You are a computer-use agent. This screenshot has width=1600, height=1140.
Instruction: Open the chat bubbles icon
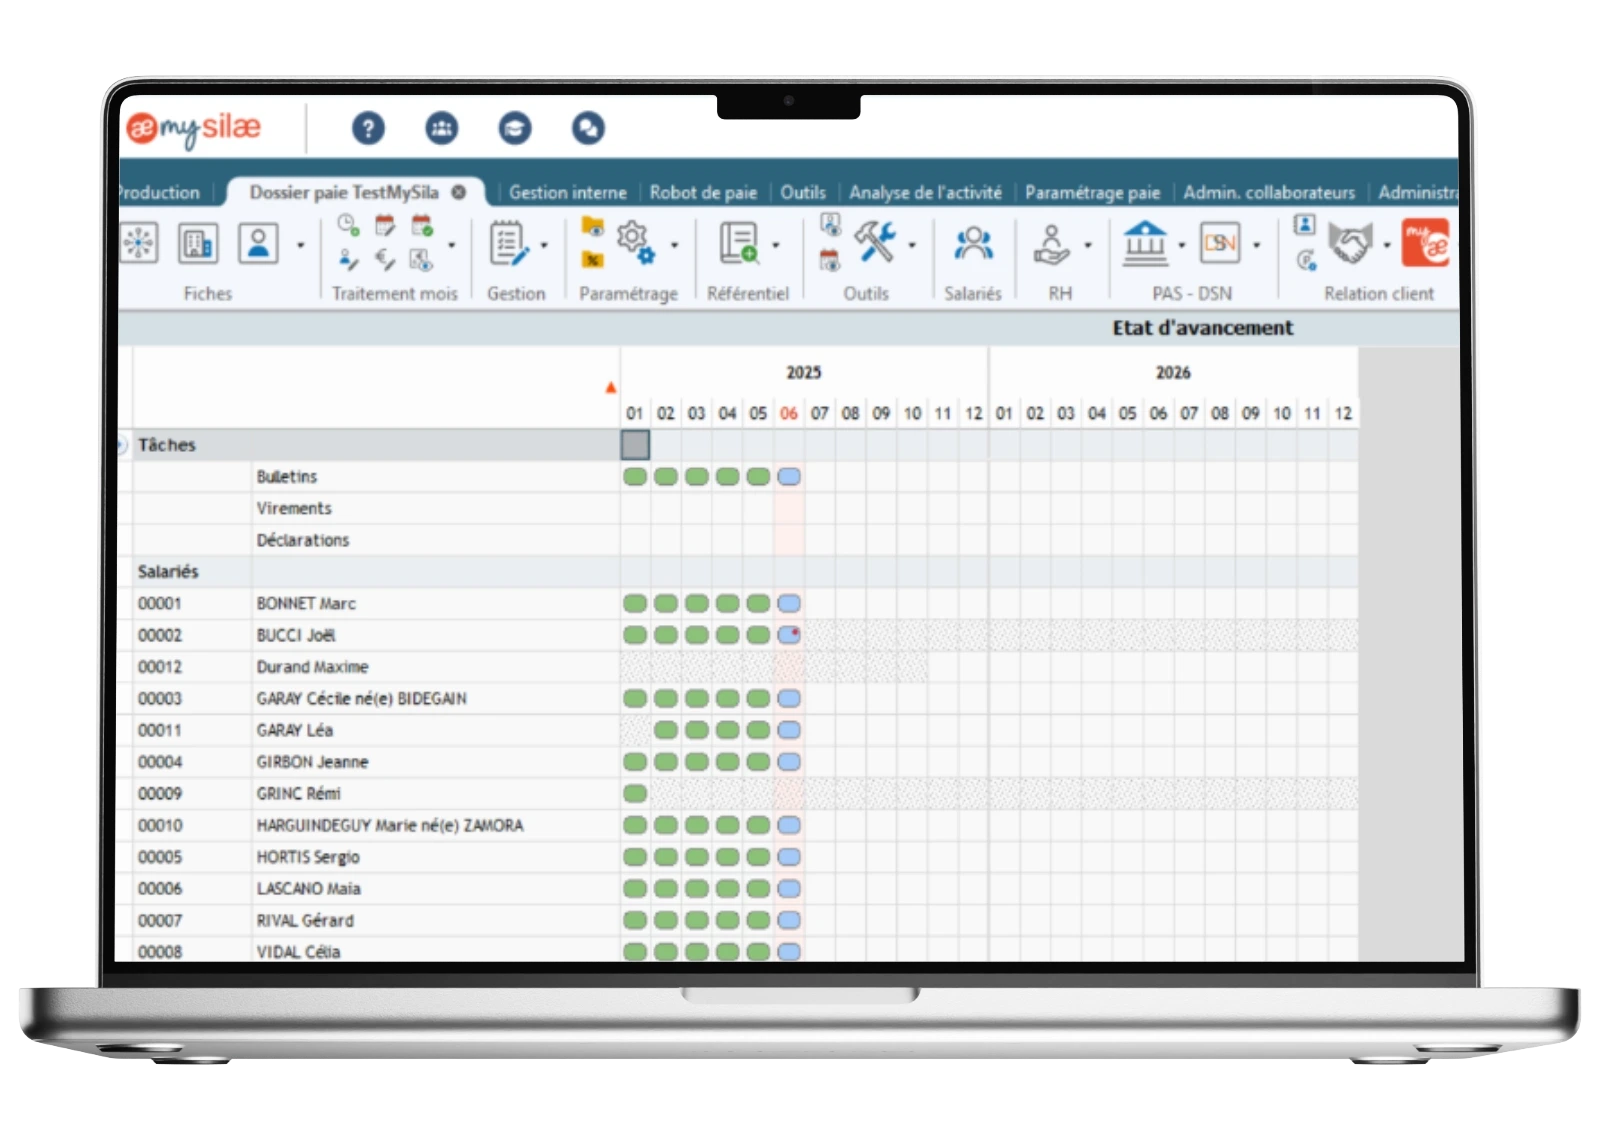[588, 128]
